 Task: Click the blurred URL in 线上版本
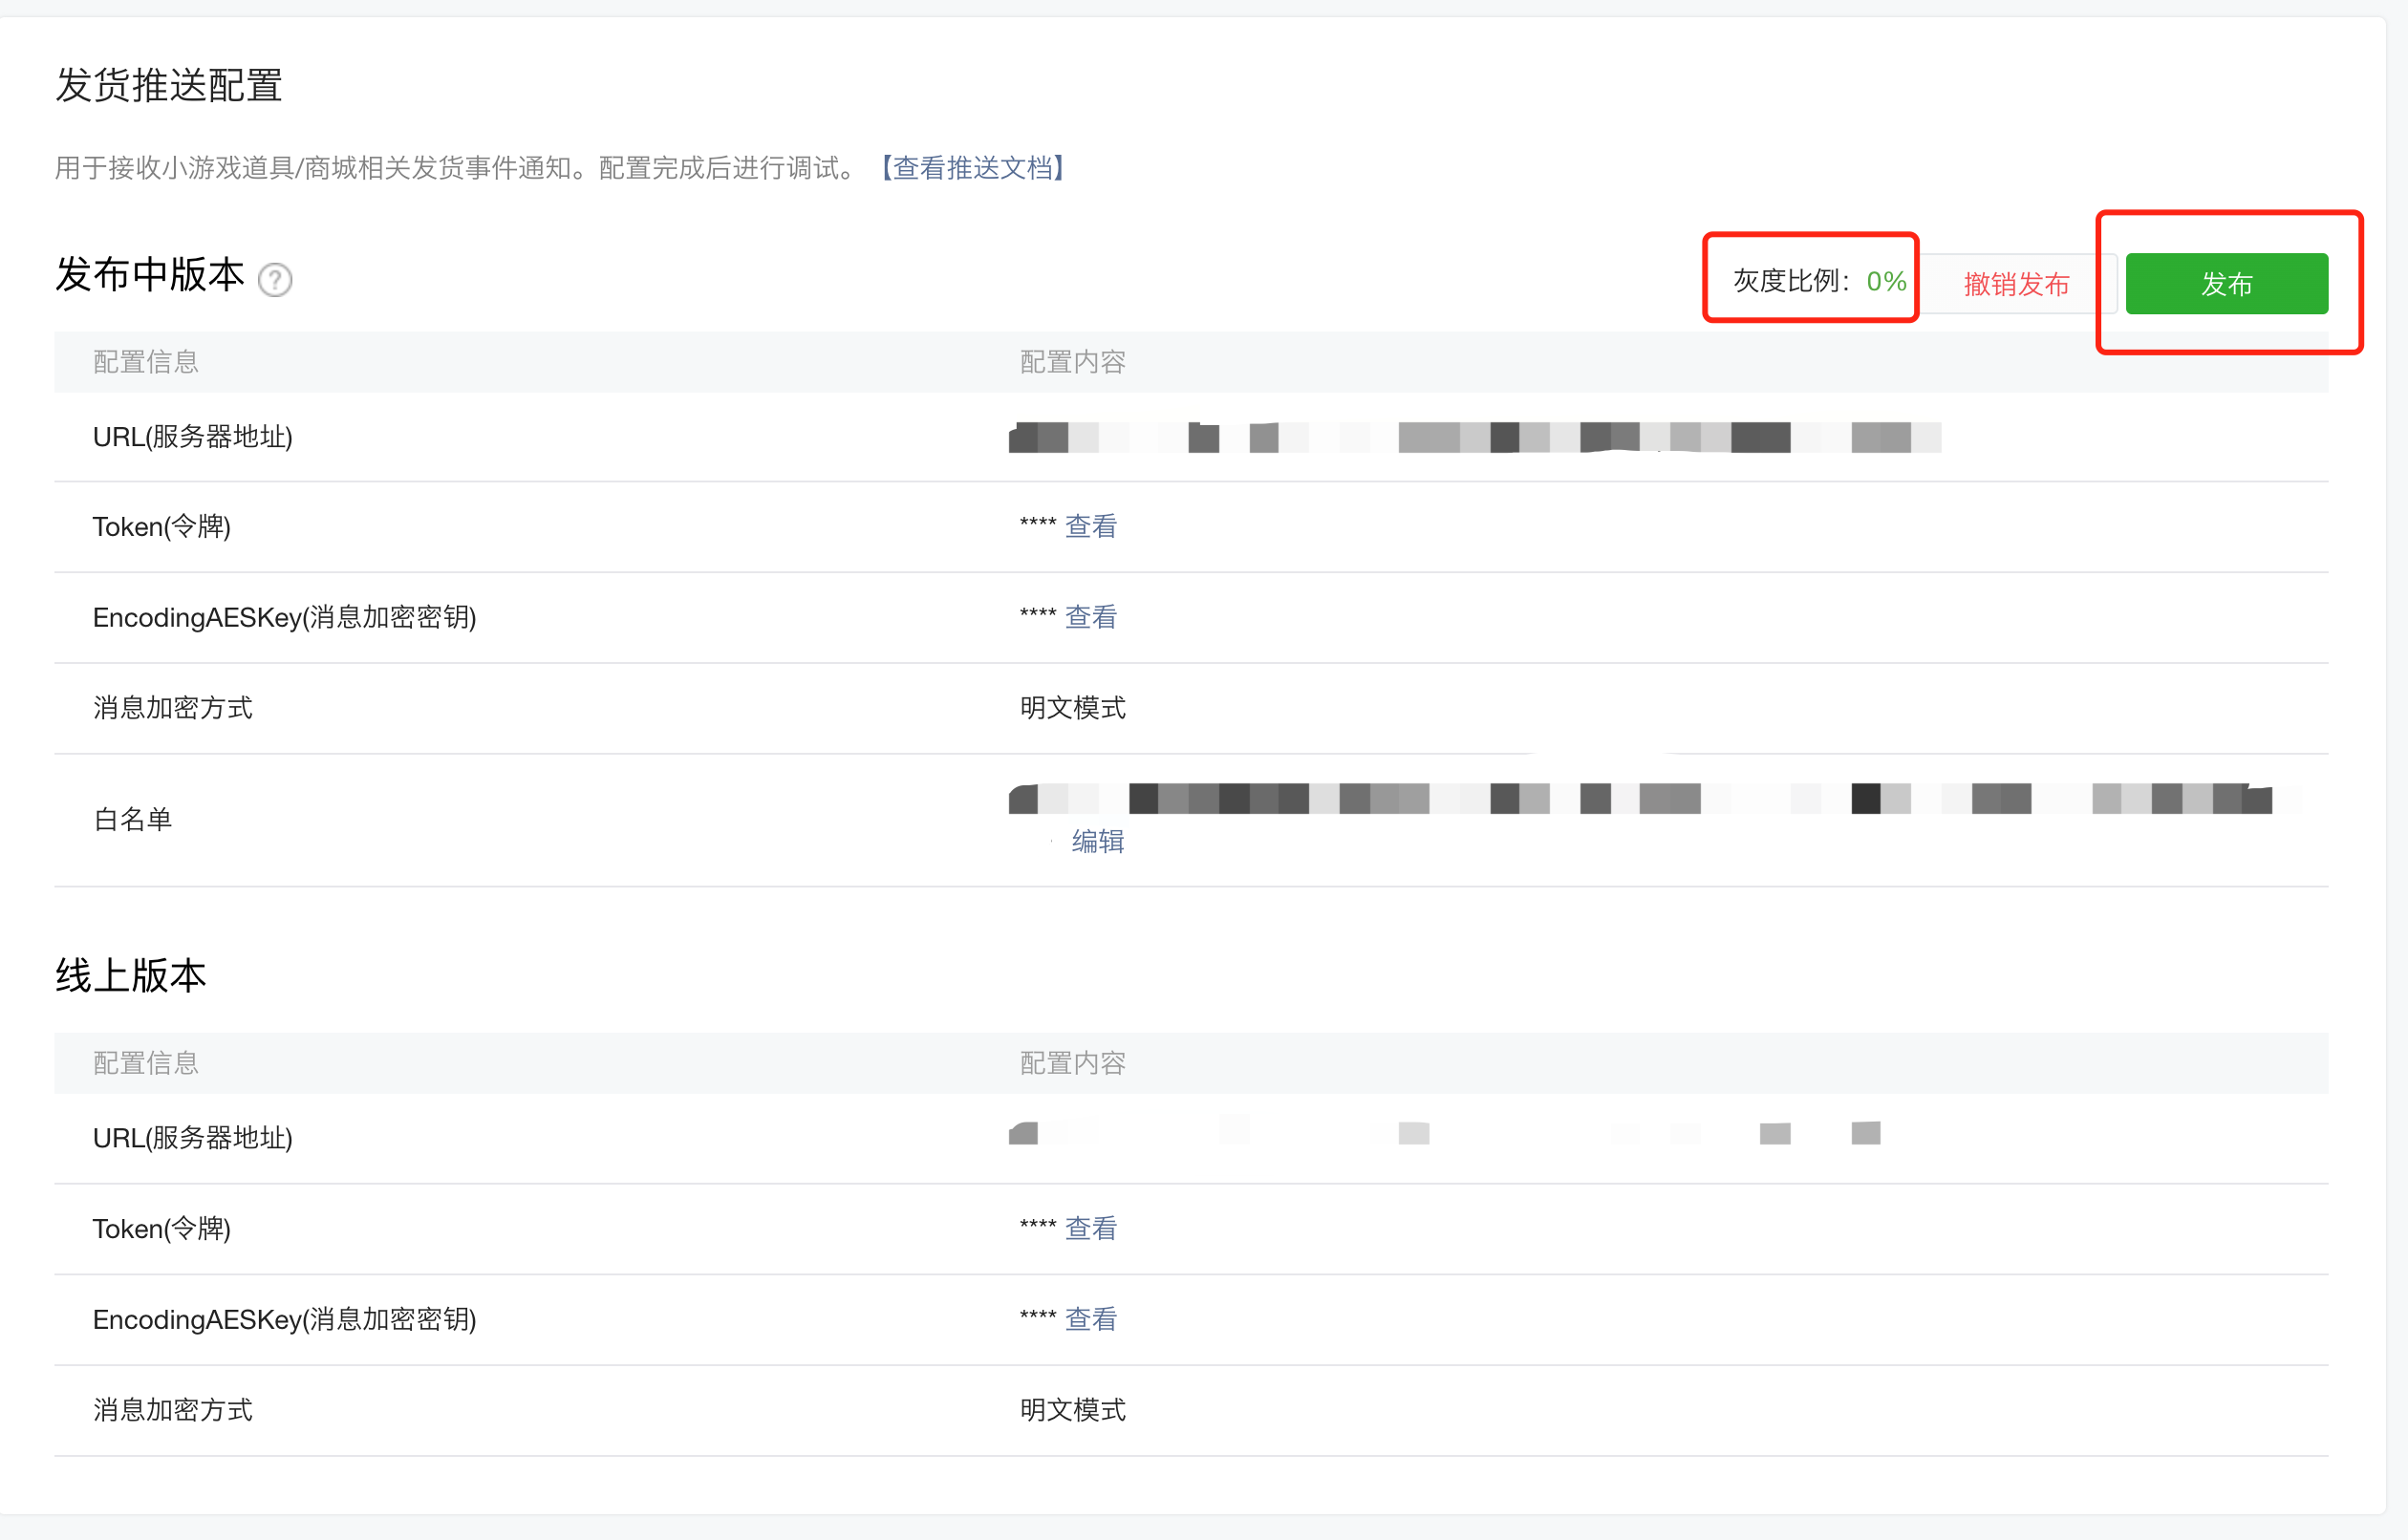coord(1444,1133)
